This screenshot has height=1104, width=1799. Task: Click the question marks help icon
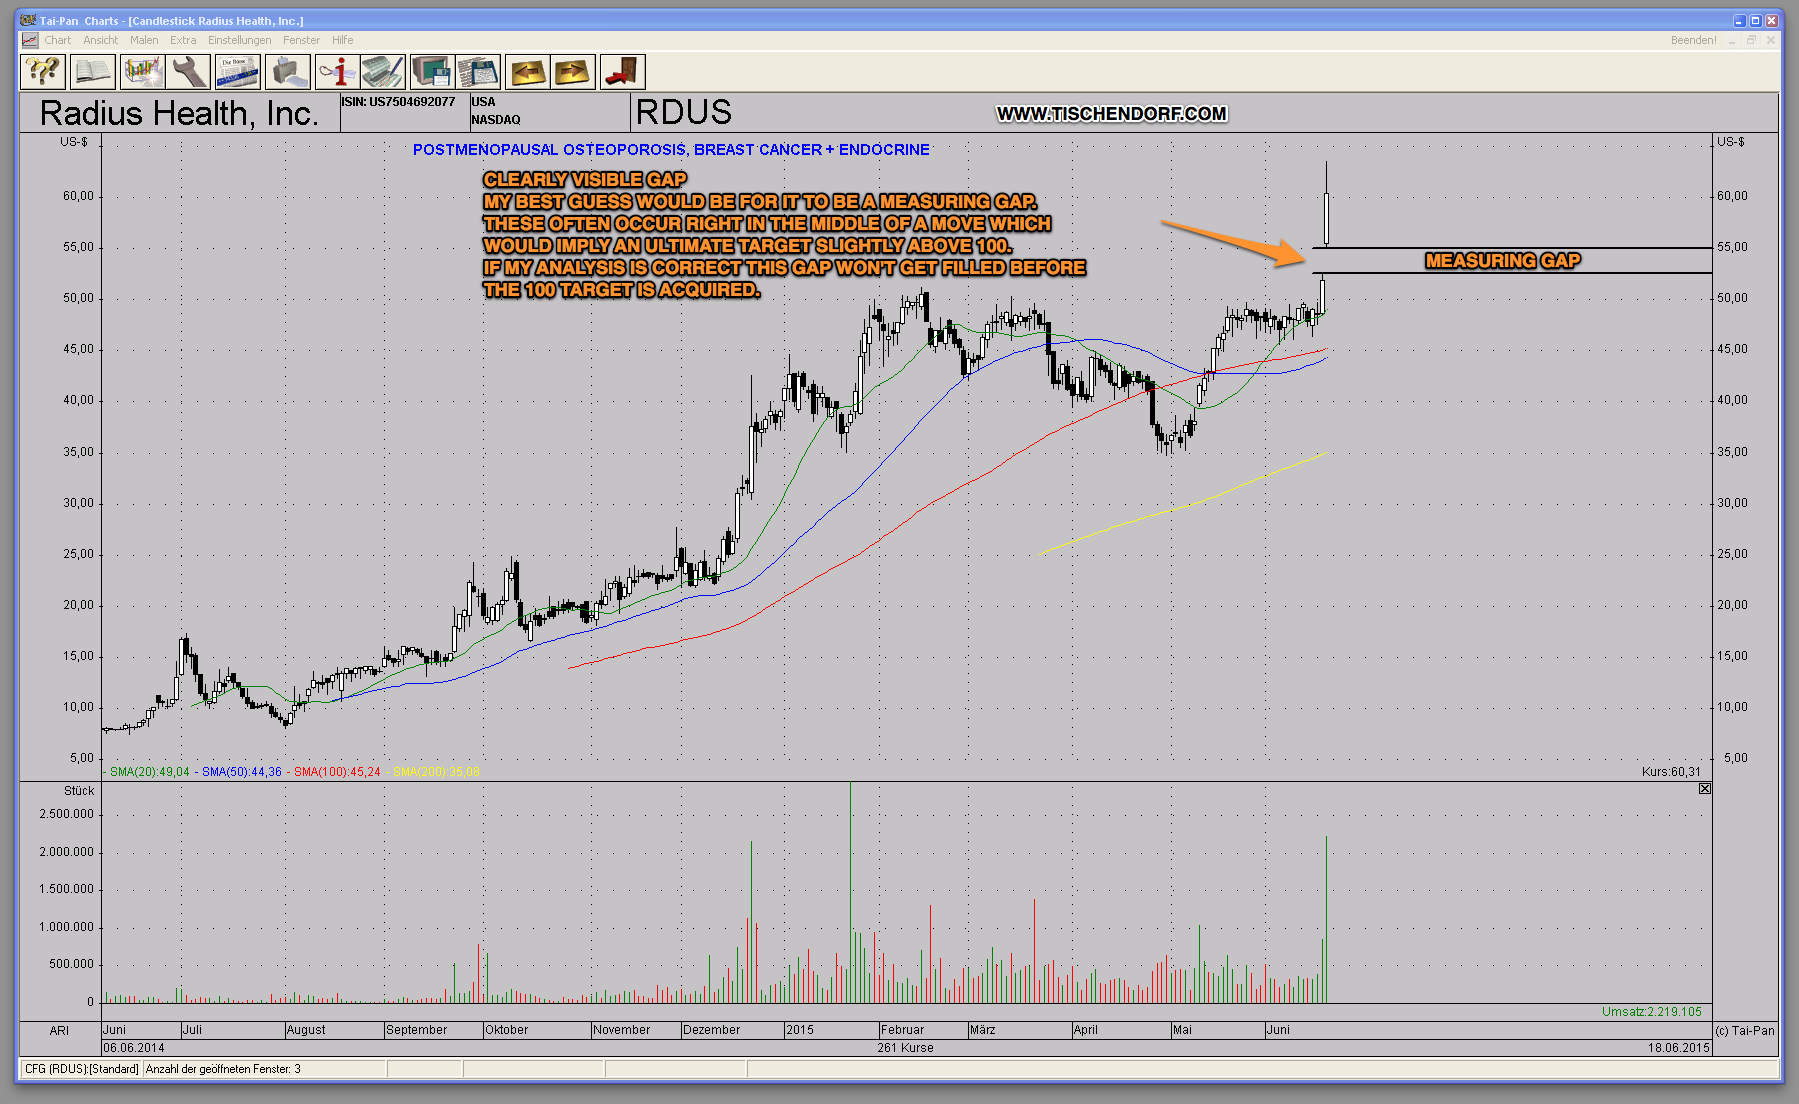click(43, 72)
